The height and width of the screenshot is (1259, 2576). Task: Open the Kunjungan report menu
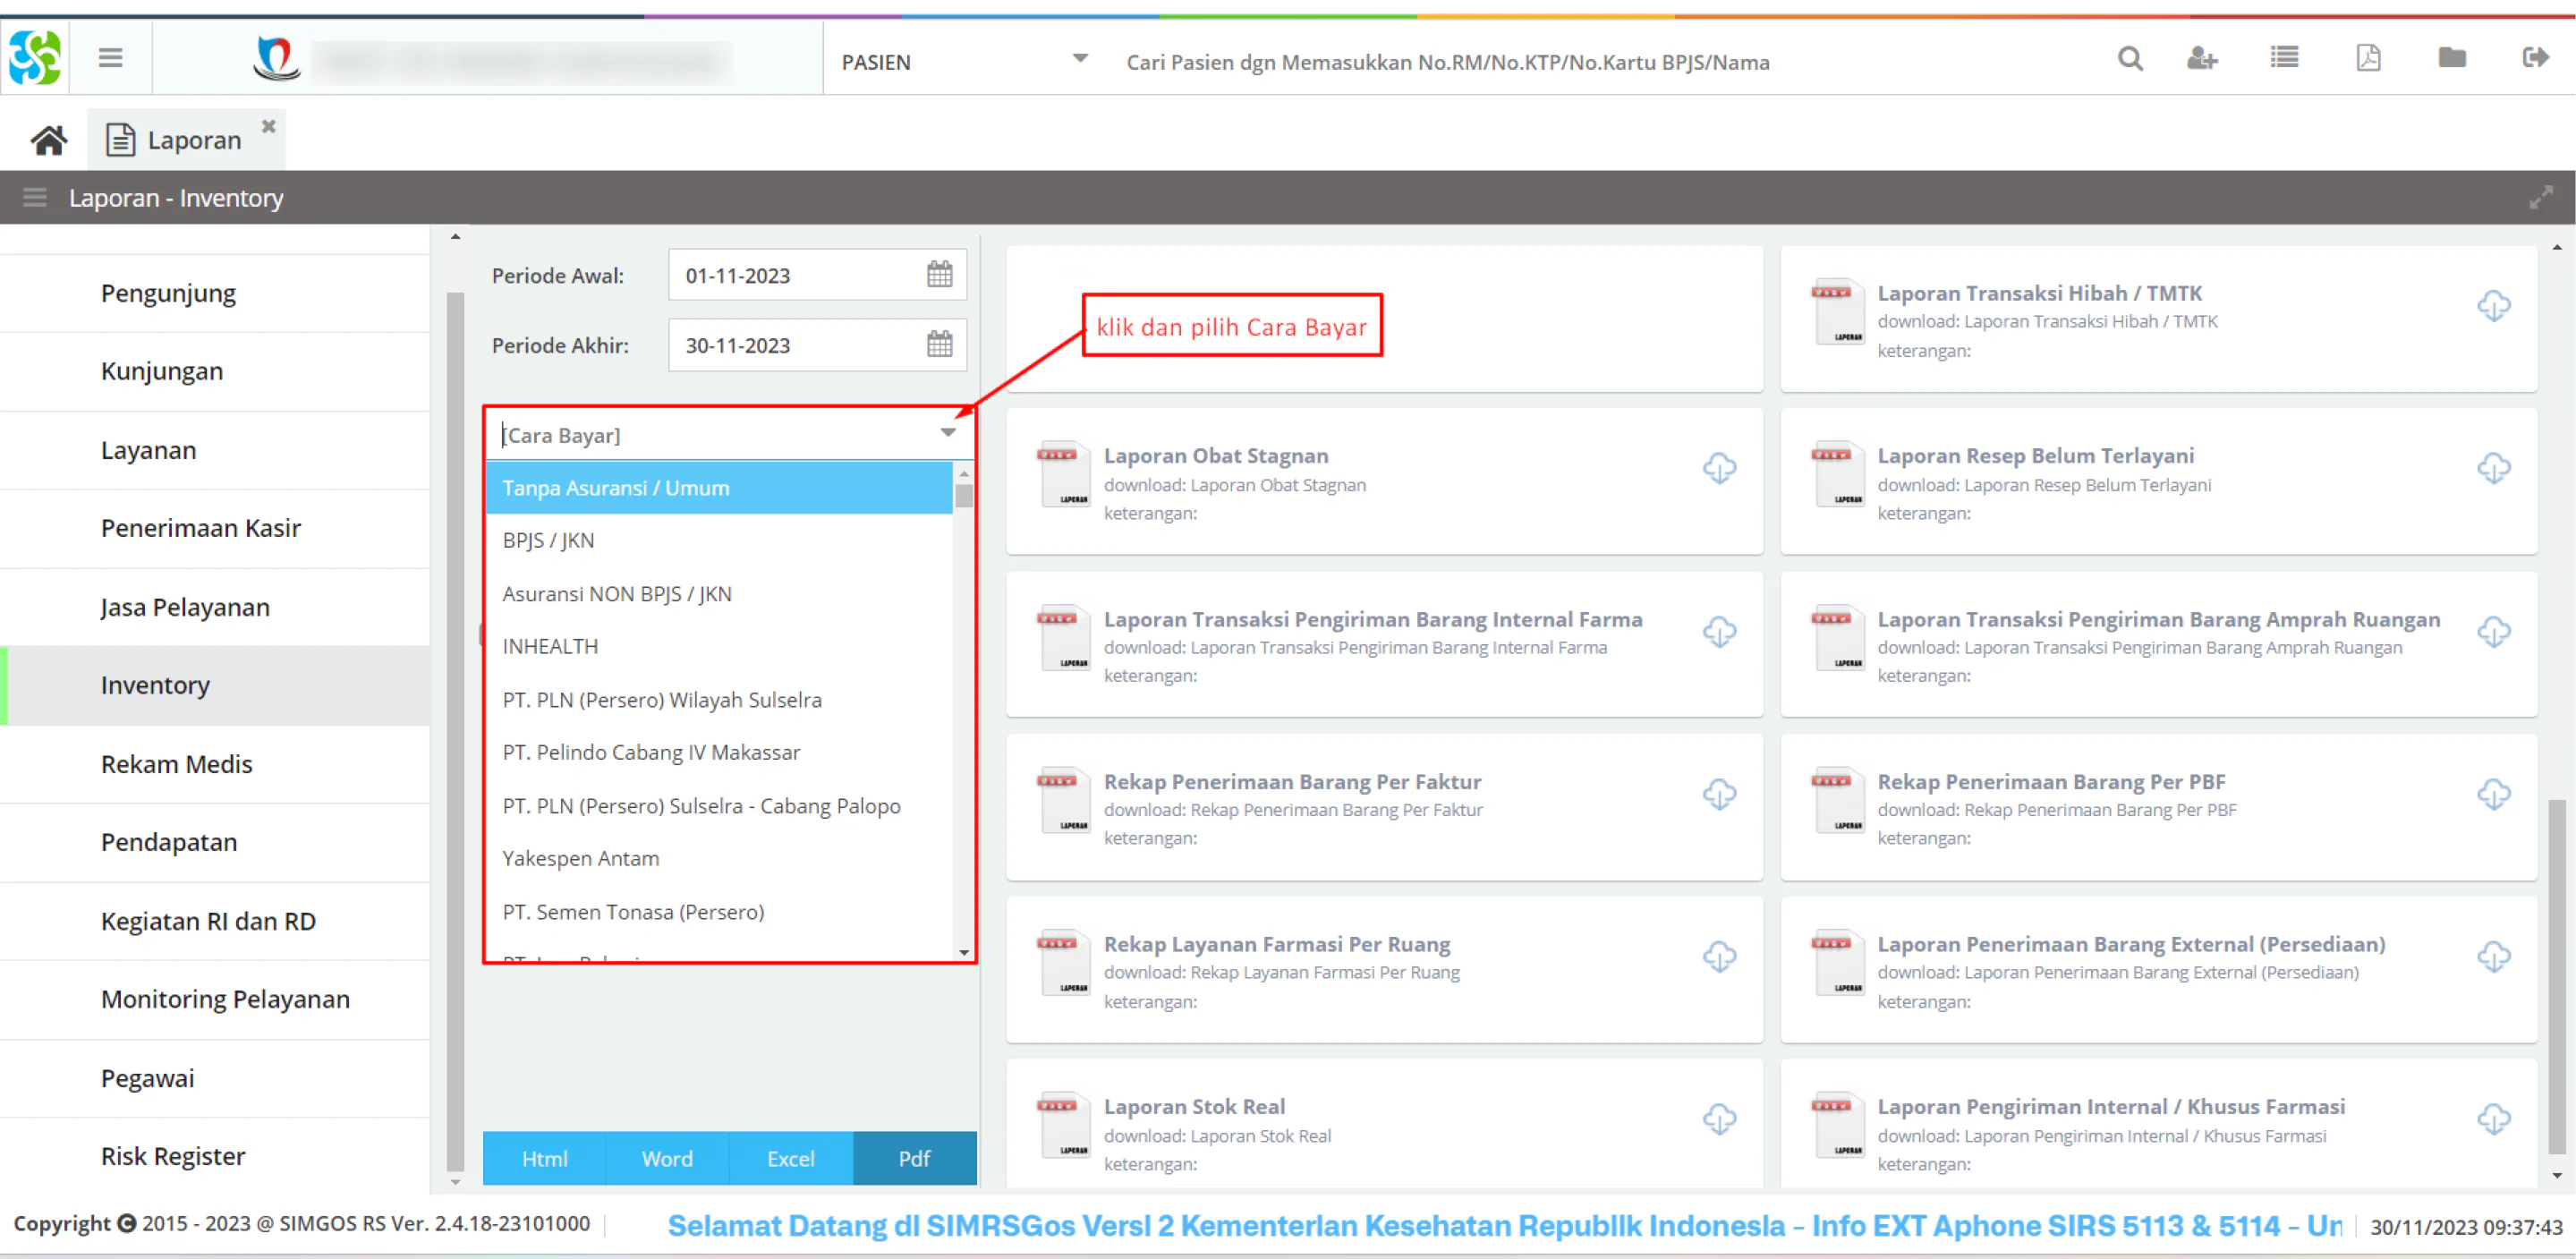pos(215,371)
